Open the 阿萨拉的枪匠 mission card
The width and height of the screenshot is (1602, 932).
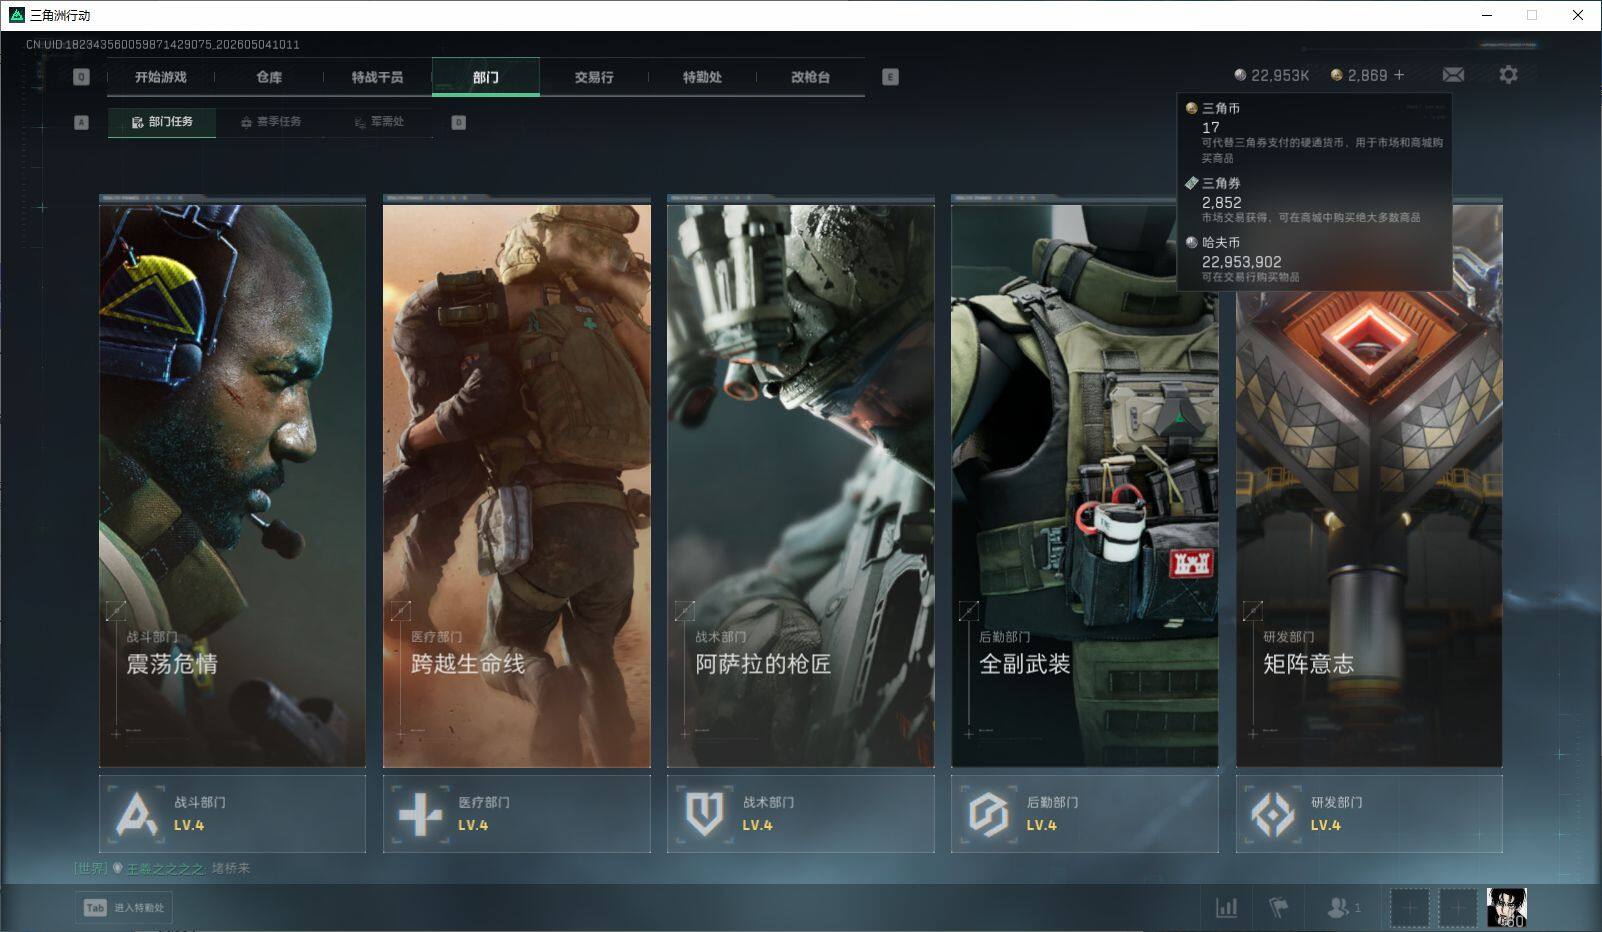click(801, 481)
